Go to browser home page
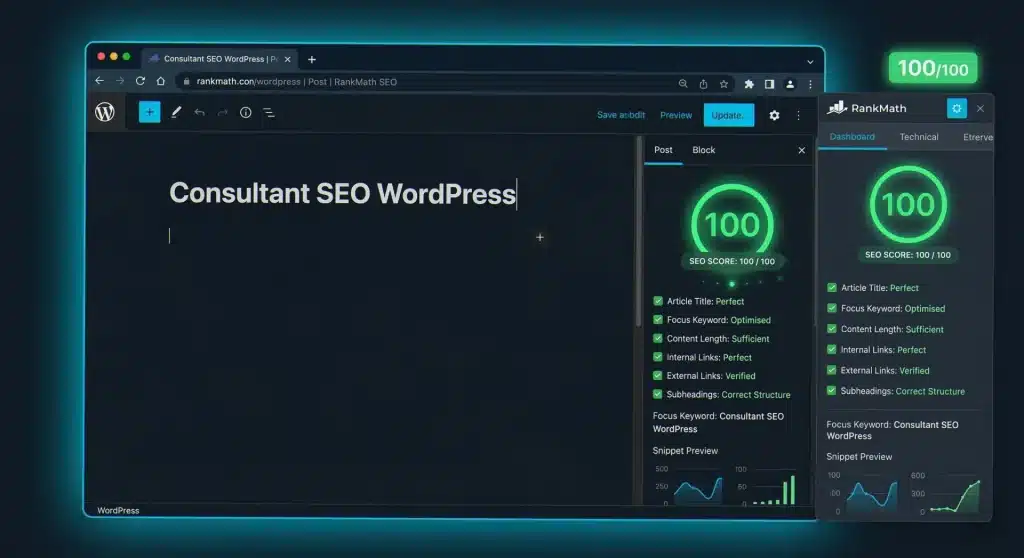 [x=161, y=81]
